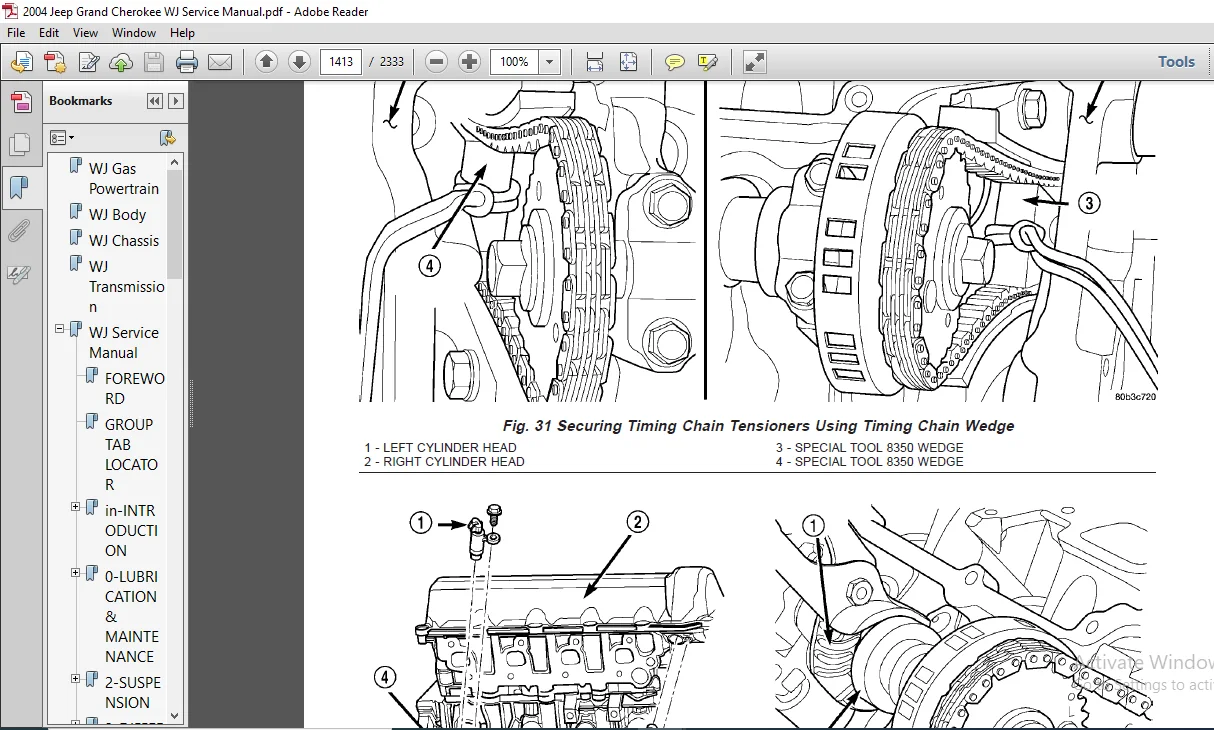Select the WJ Gas Powertrain bookmark

[122, 178]
